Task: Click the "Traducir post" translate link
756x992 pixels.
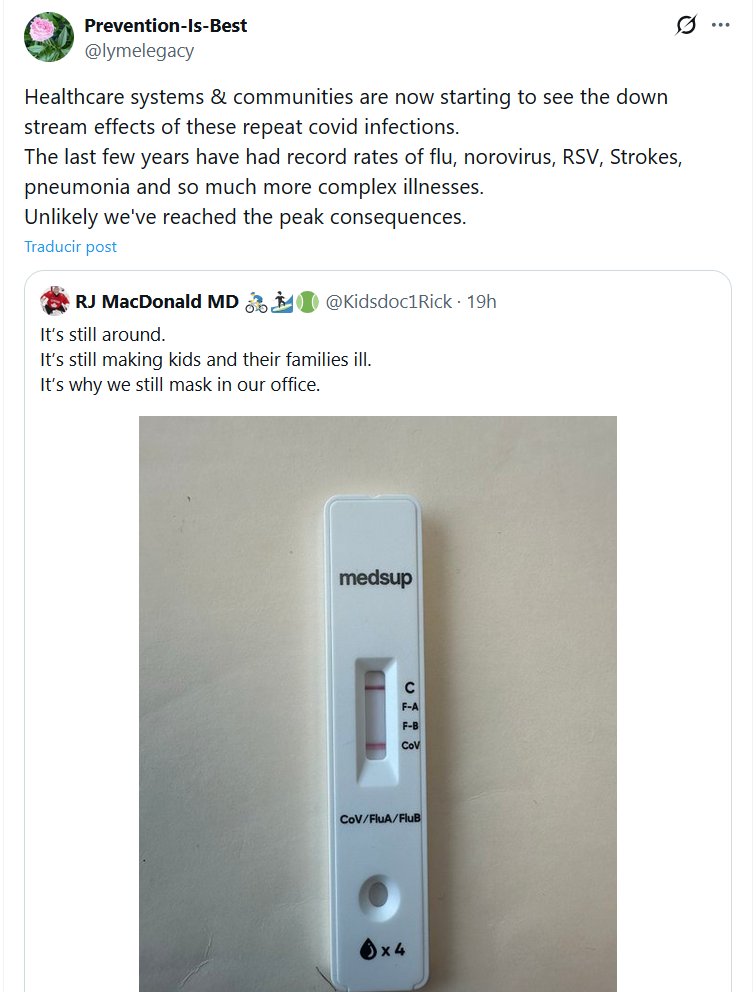Action: (x=70, y=246)
